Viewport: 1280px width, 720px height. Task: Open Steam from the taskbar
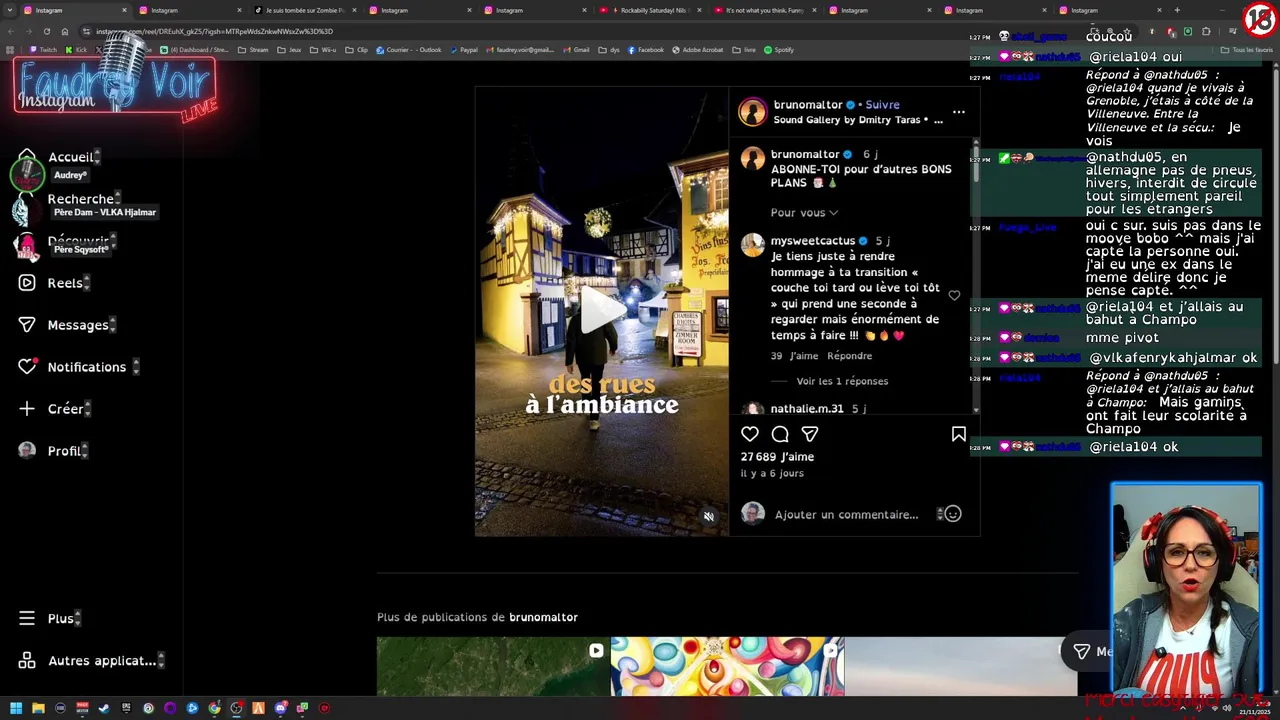coord(104,708)
